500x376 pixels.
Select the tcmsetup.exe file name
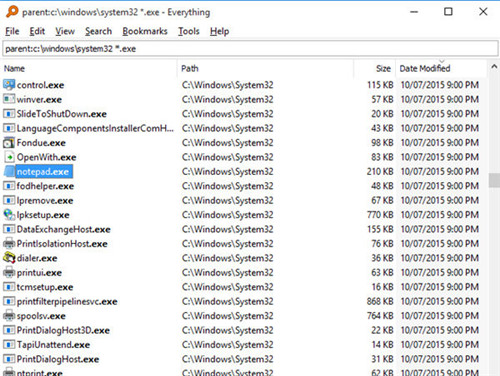pos(45,287)
